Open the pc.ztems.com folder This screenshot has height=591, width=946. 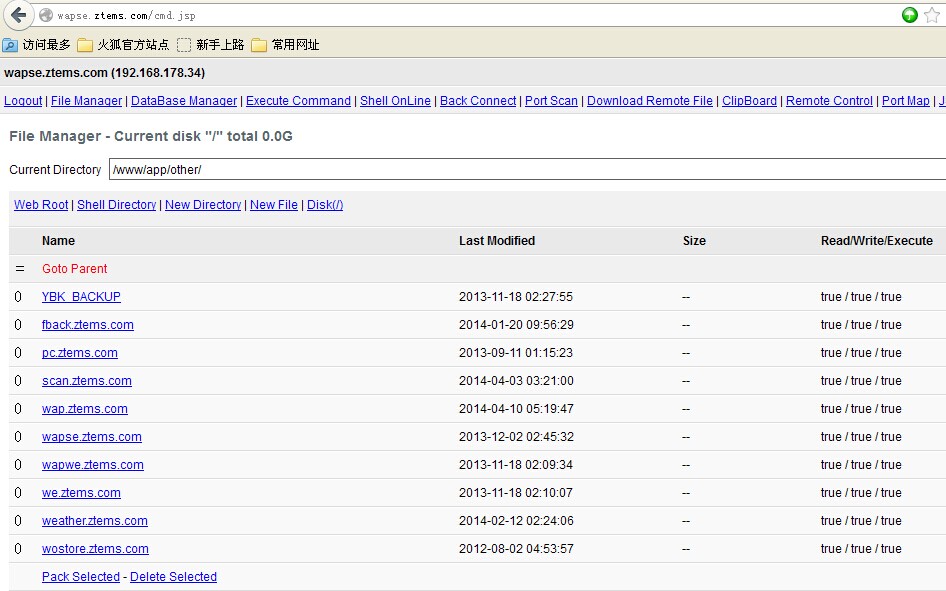[80, 353]
